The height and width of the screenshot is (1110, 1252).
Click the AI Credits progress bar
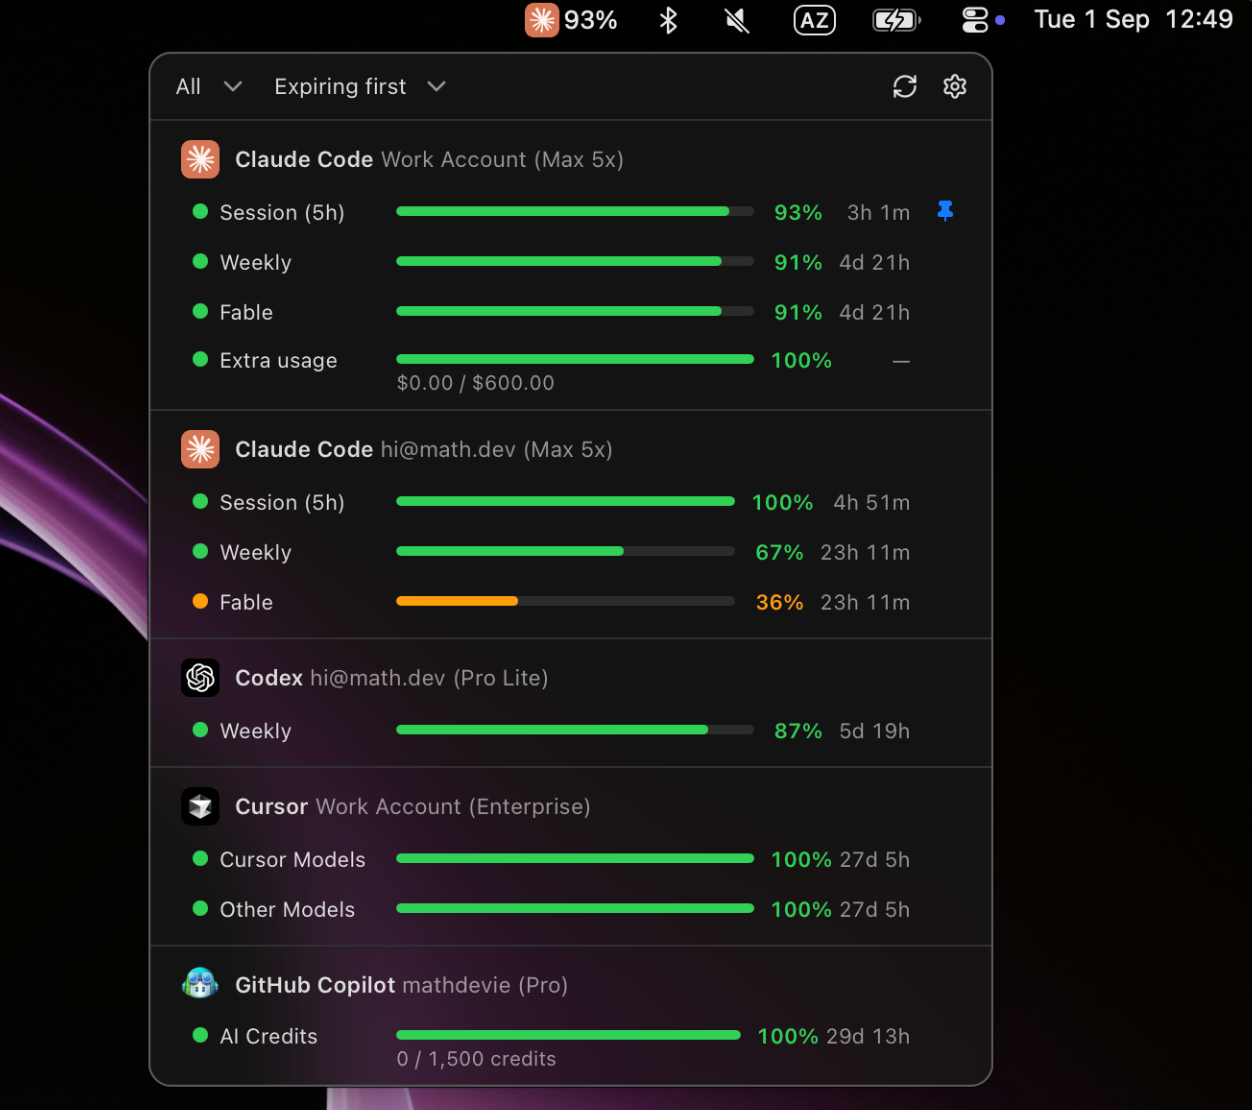tap(568, 1035)
